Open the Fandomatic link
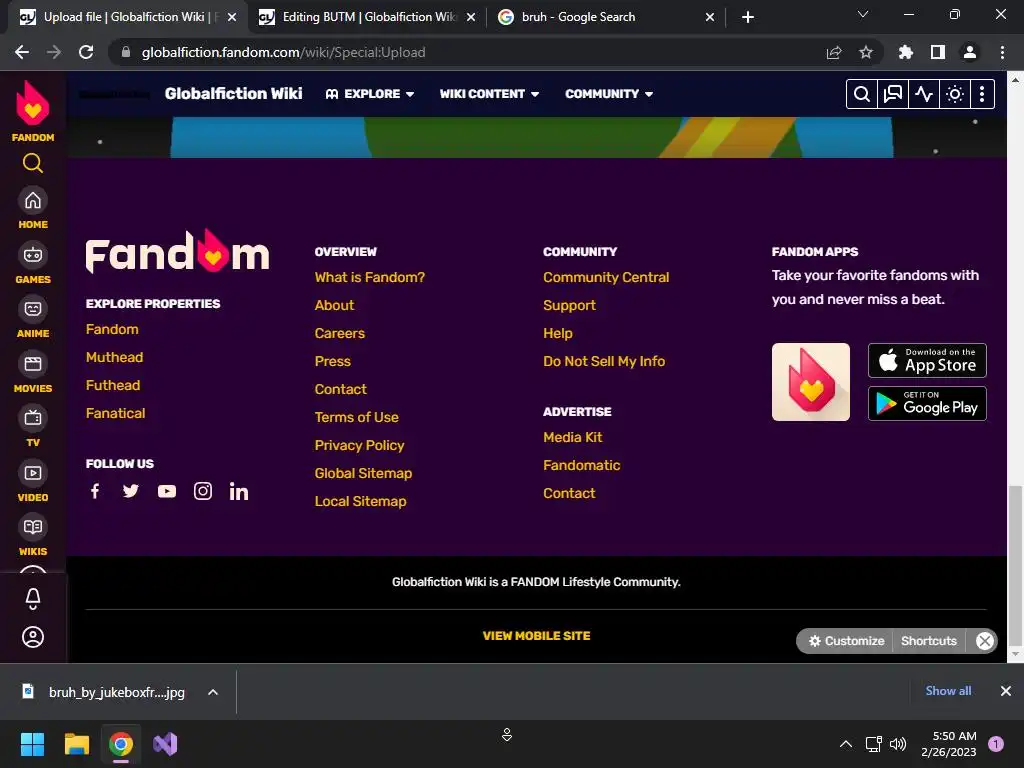Screen dimensions: 1024x768 582,466
